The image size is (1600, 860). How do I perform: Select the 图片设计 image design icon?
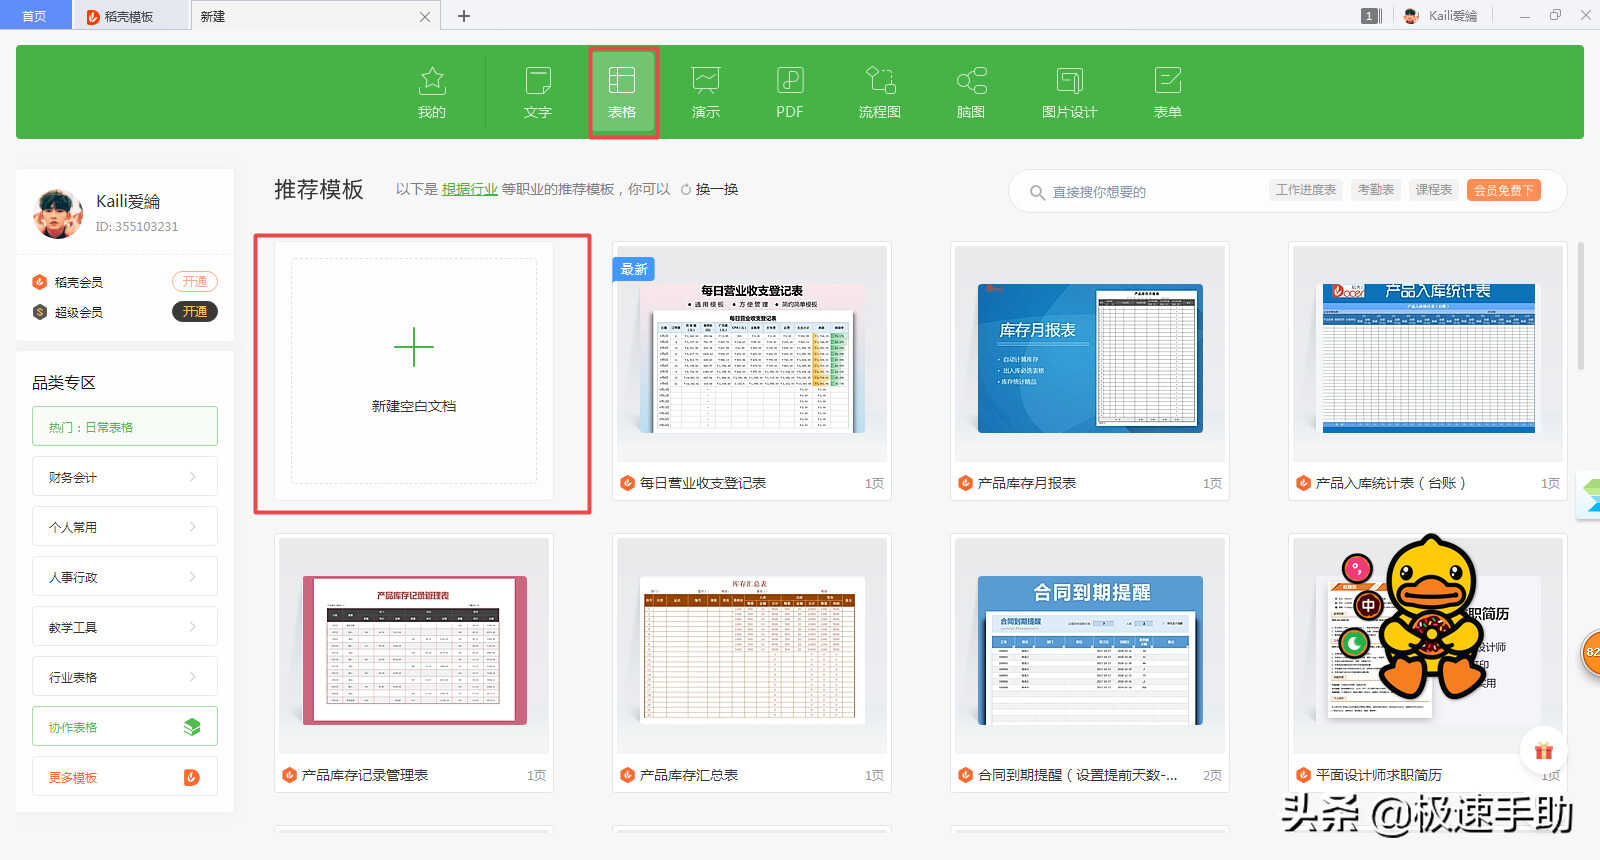1070,80
